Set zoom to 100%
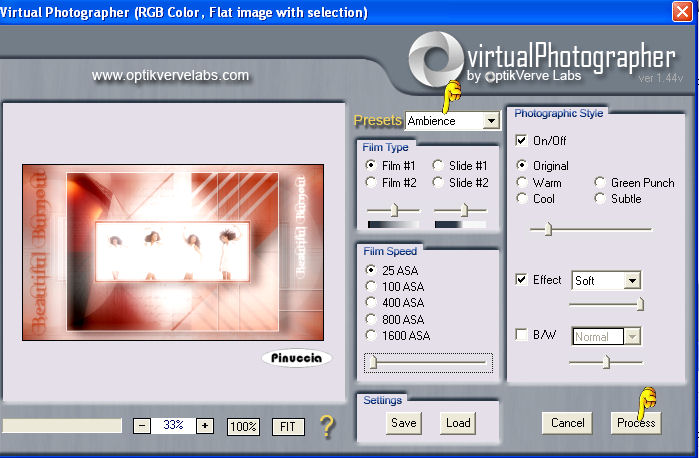Screen dimensions: 699x458 point(243,427)
